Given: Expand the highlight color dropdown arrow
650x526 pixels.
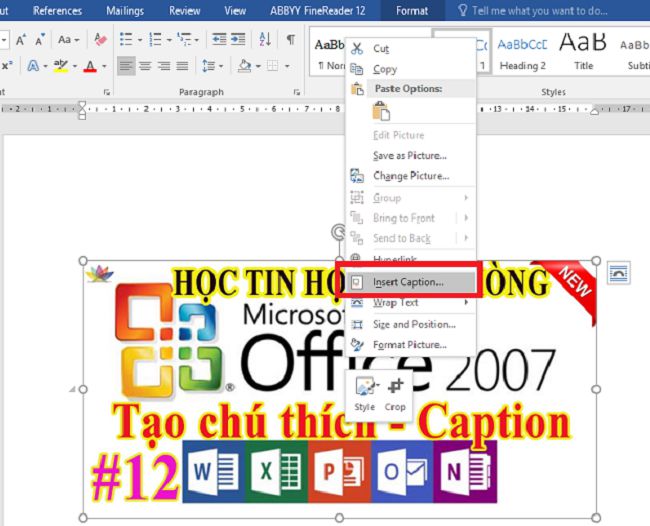Looking at the screenshot, I should coord(75,66).
